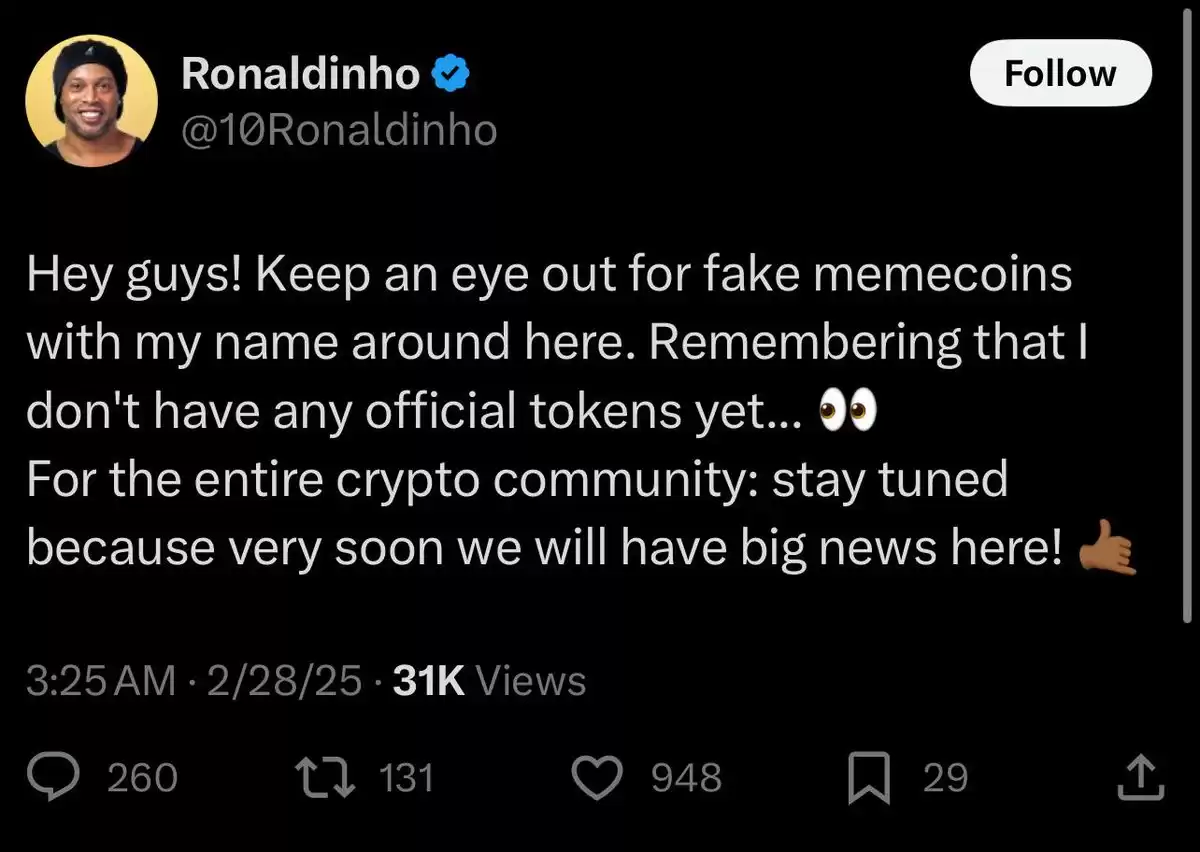Screen dimensions: 1200x852
Task: View the 31K Views analytics
Action: 490,681
